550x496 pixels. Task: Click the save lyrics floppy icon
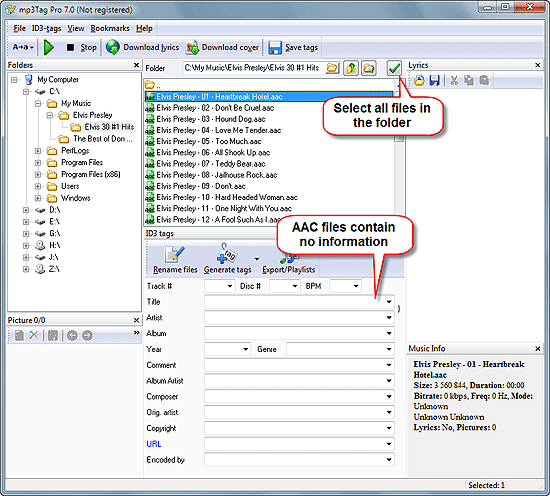coord(435,81)
